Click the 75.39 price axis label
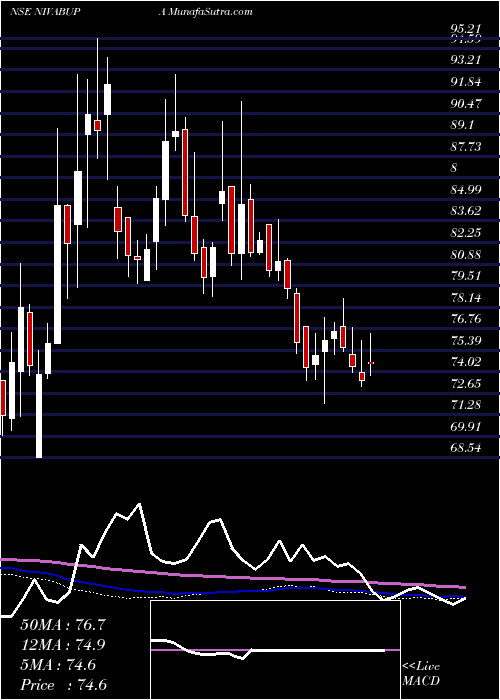Viewport: 500px width, 700px height. coord(466,341)
